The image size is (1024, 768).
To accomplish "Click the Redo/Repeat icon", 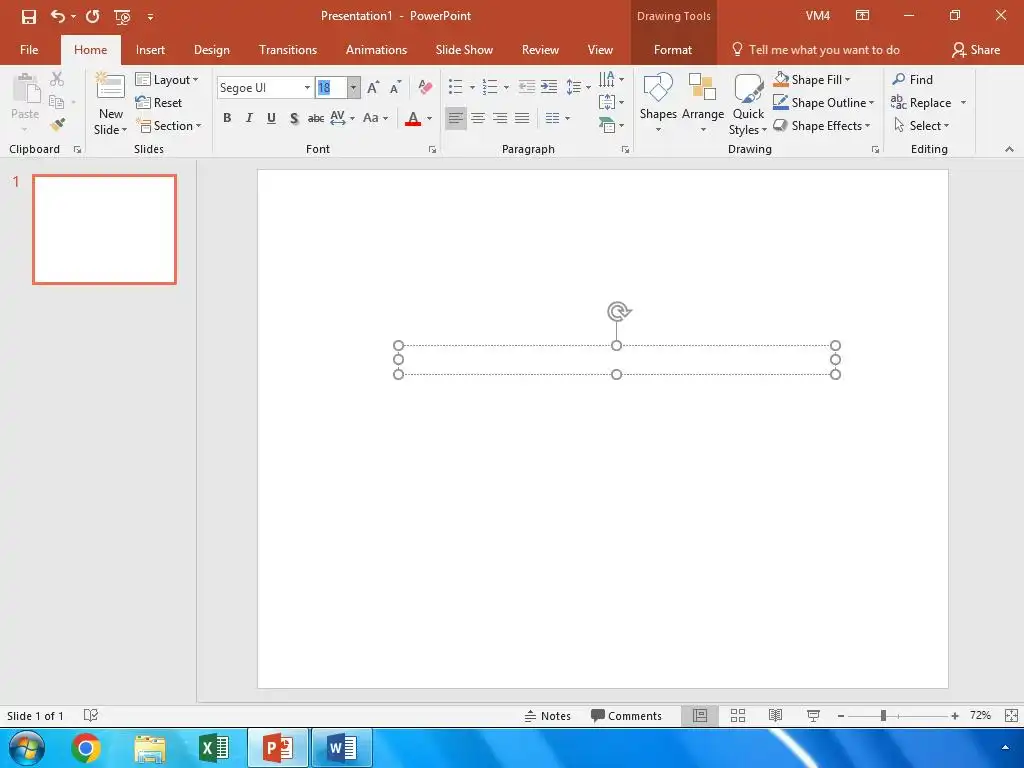I will 92,16.
